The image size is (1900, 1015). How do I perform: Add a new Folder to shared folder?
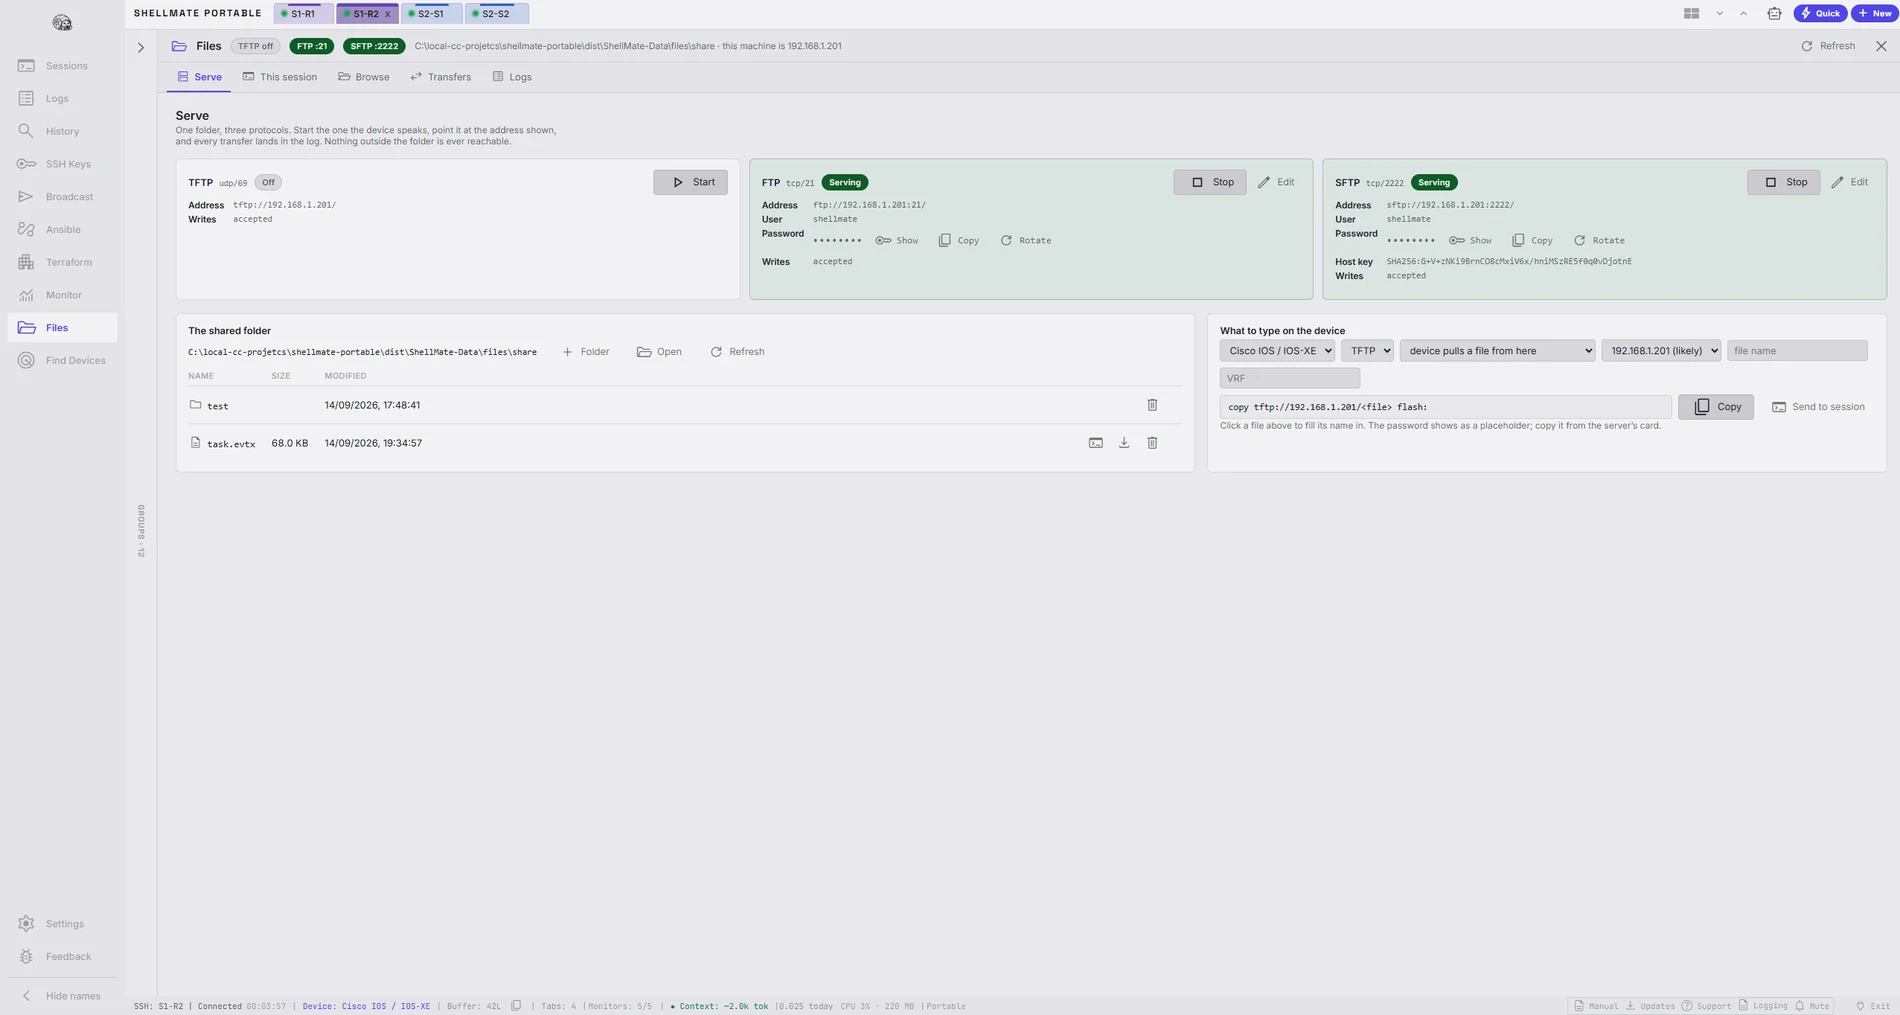click(x=586, y=352)
